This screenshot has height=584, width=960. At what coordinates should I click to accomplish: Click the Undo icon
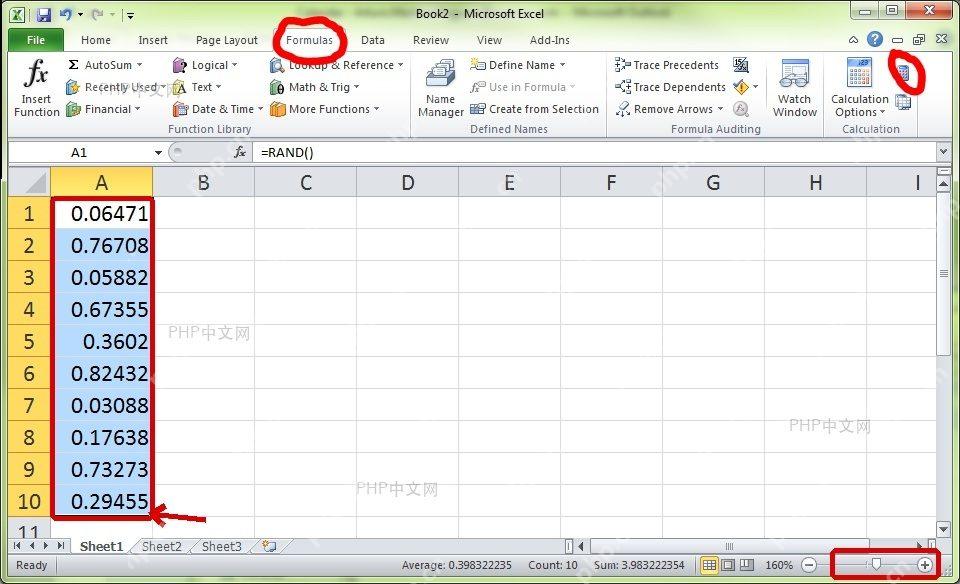(66, 14)
